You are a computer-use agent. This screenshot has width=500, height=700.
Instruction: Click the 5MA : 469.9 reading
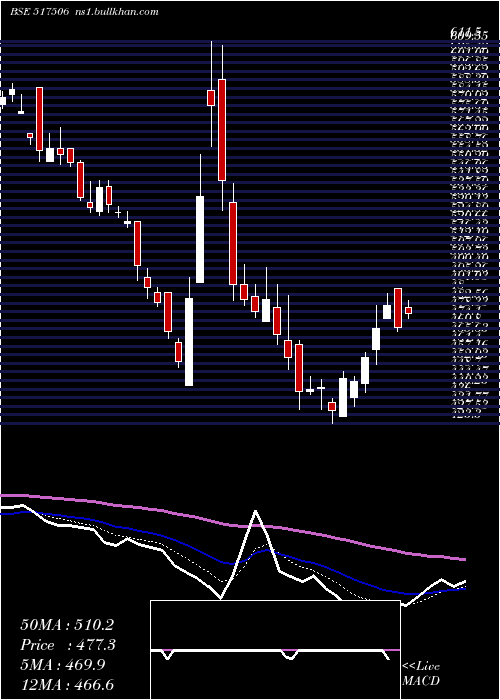click(x=62, y=665)
